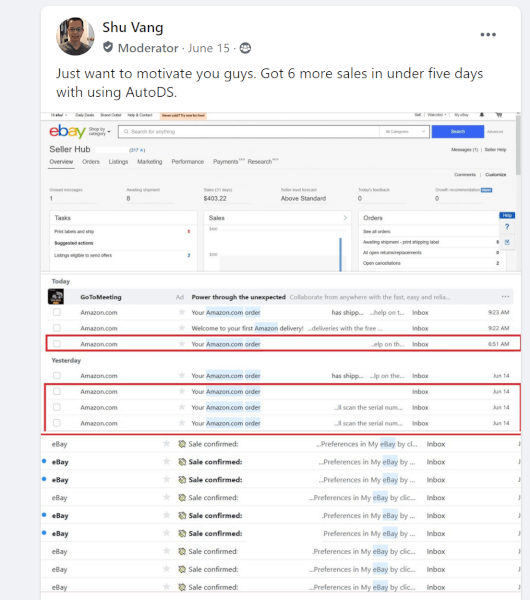Select the Overview tab
Viewport: 530px width, 600px height.
coord(61,162)
